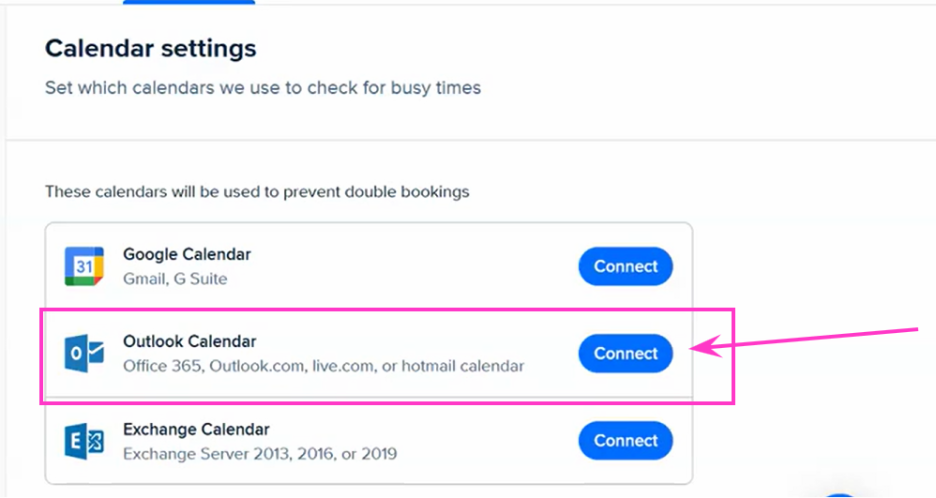The width and height of the screenshot is (936, 498).
Task: Click the Google Calendar logo icon
Action: 84,266
